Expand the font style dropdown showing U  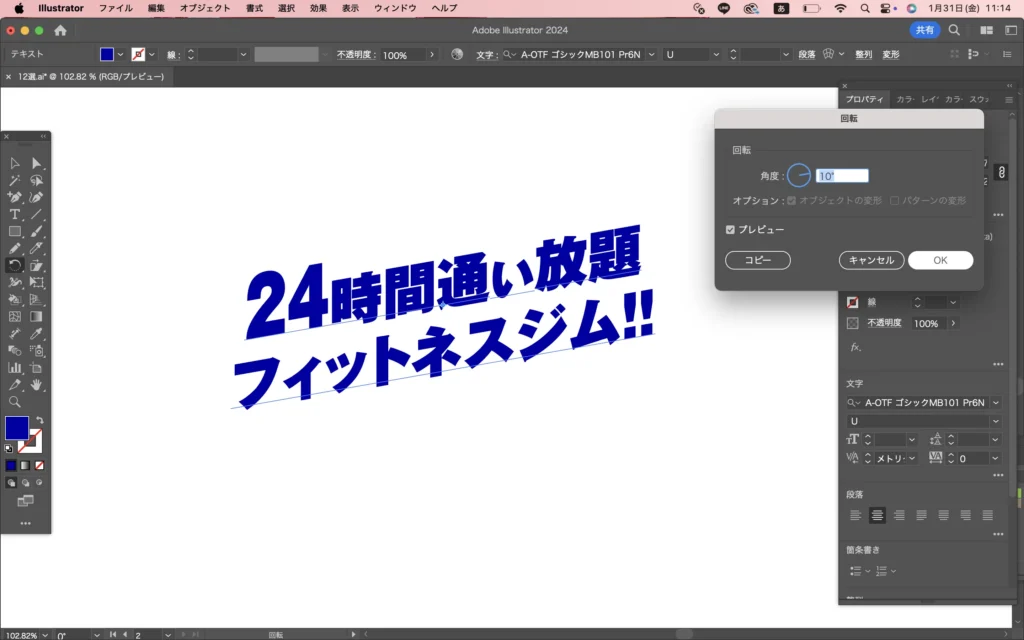[994, 421]
